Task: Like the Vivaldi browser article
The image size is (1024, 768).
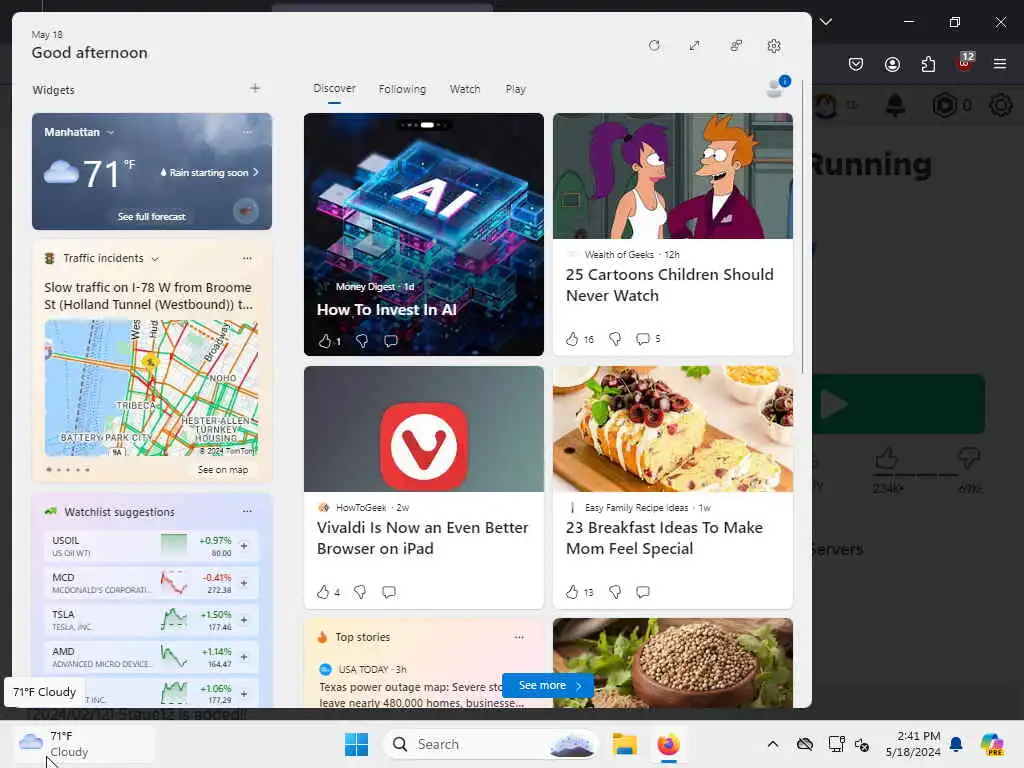Action: coord(323,592)
